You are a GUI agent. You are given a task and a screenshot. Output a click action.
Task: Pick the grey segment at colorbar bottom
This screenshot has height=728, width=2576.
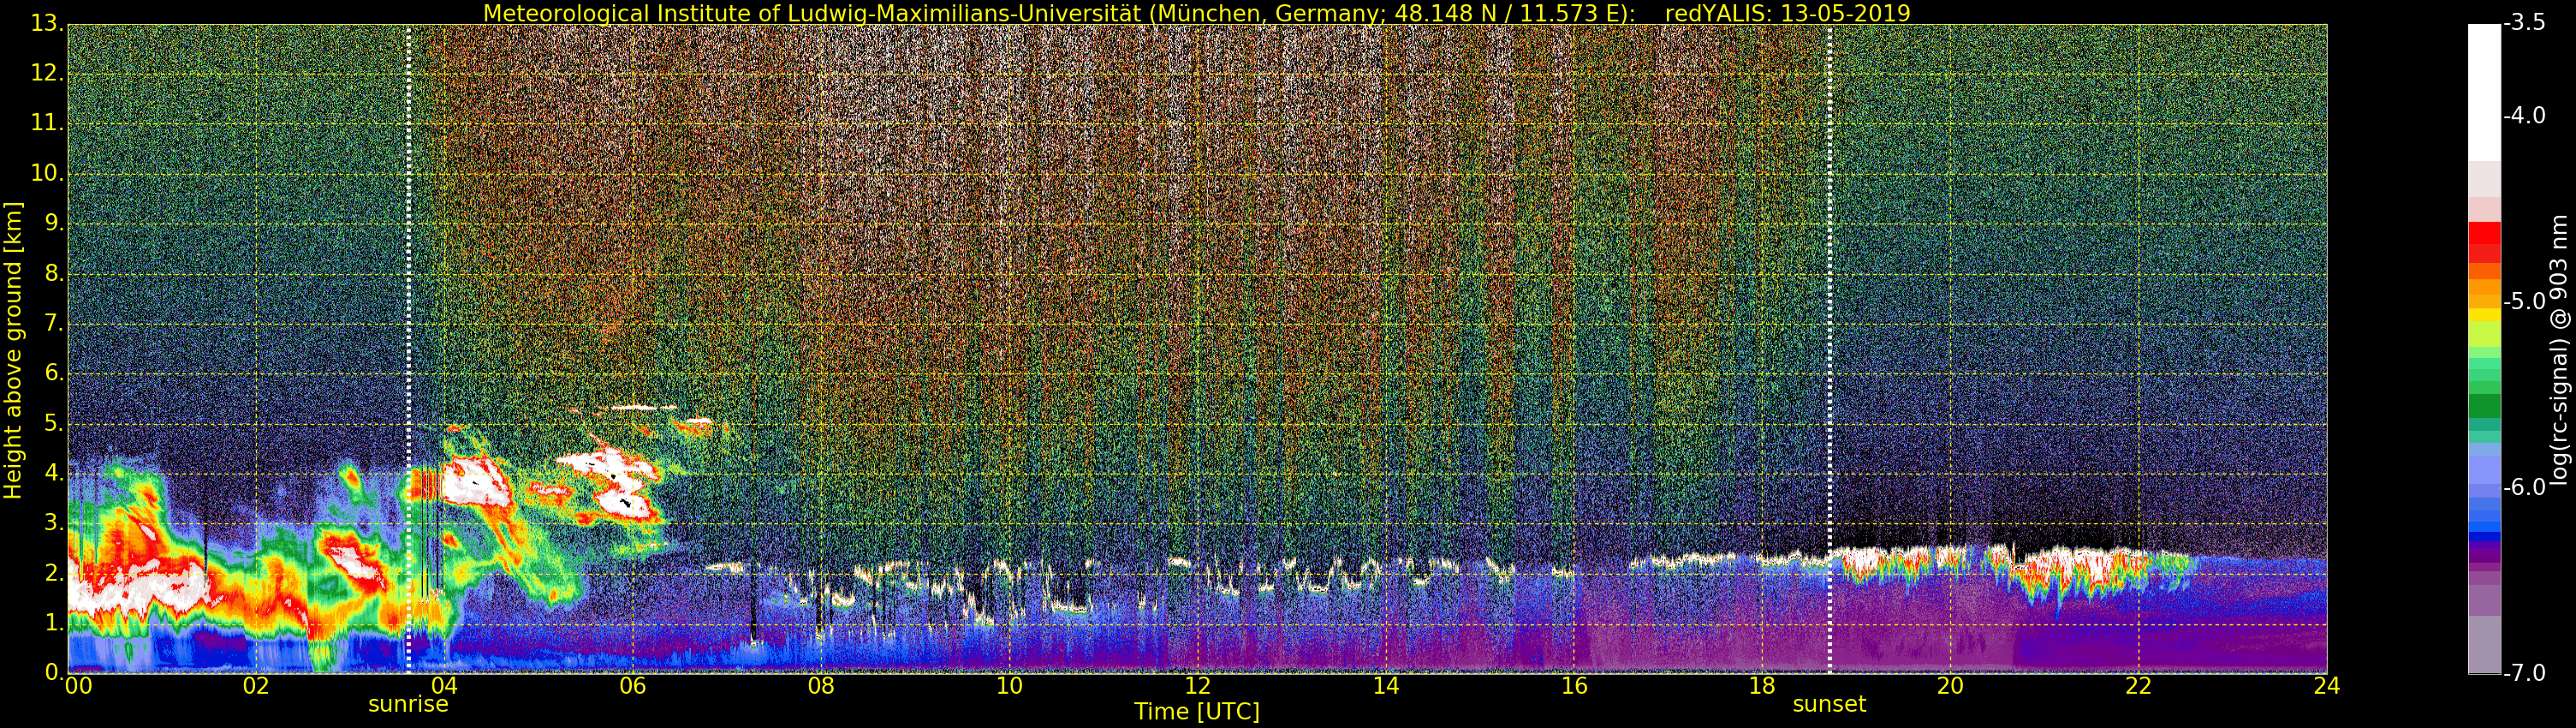tap(2484, 645)
